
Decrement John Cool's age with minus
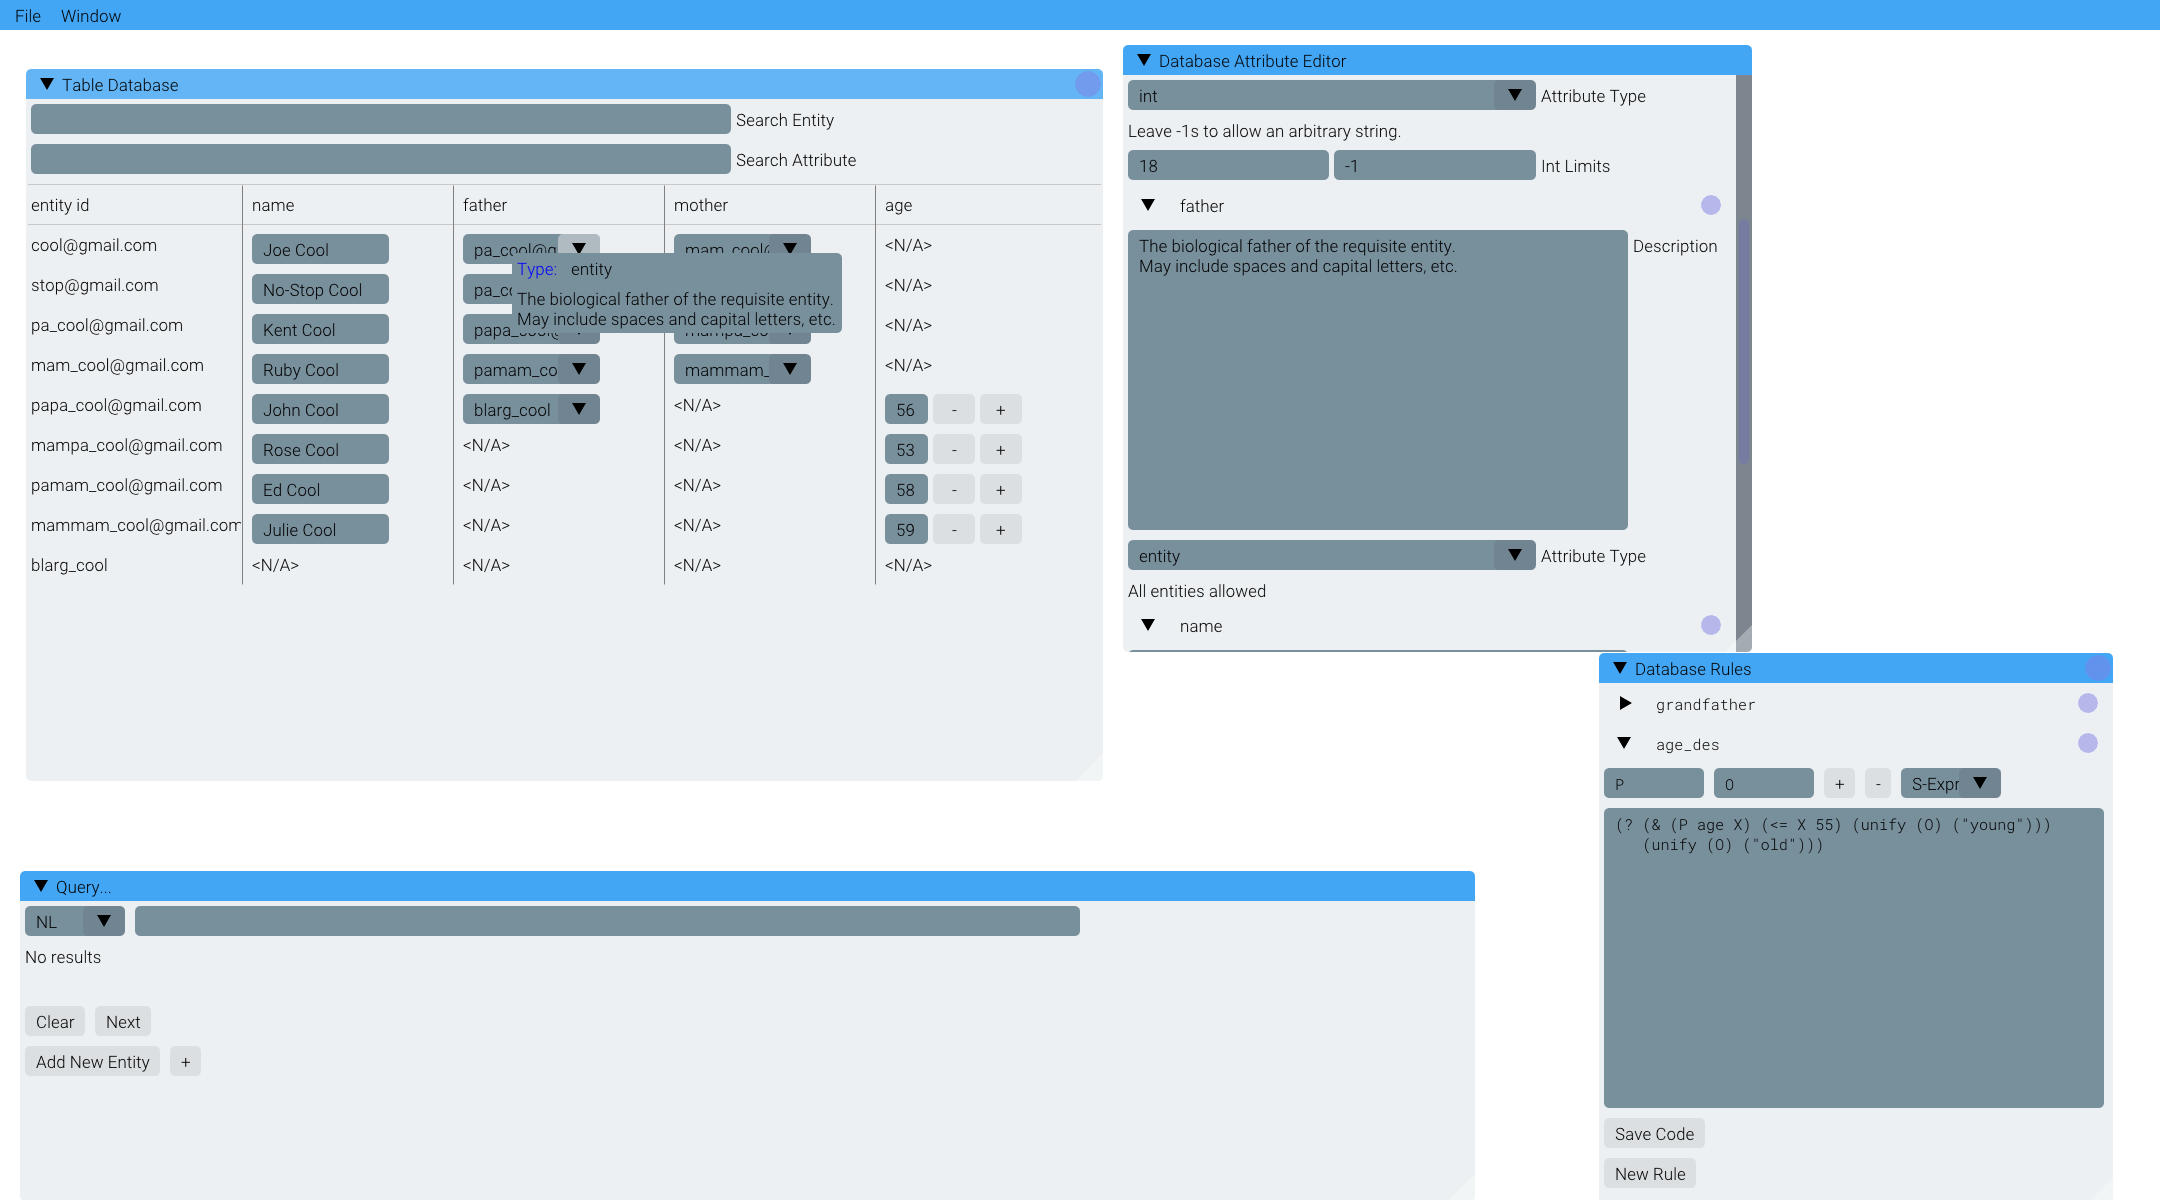click(x=954, y=410)
